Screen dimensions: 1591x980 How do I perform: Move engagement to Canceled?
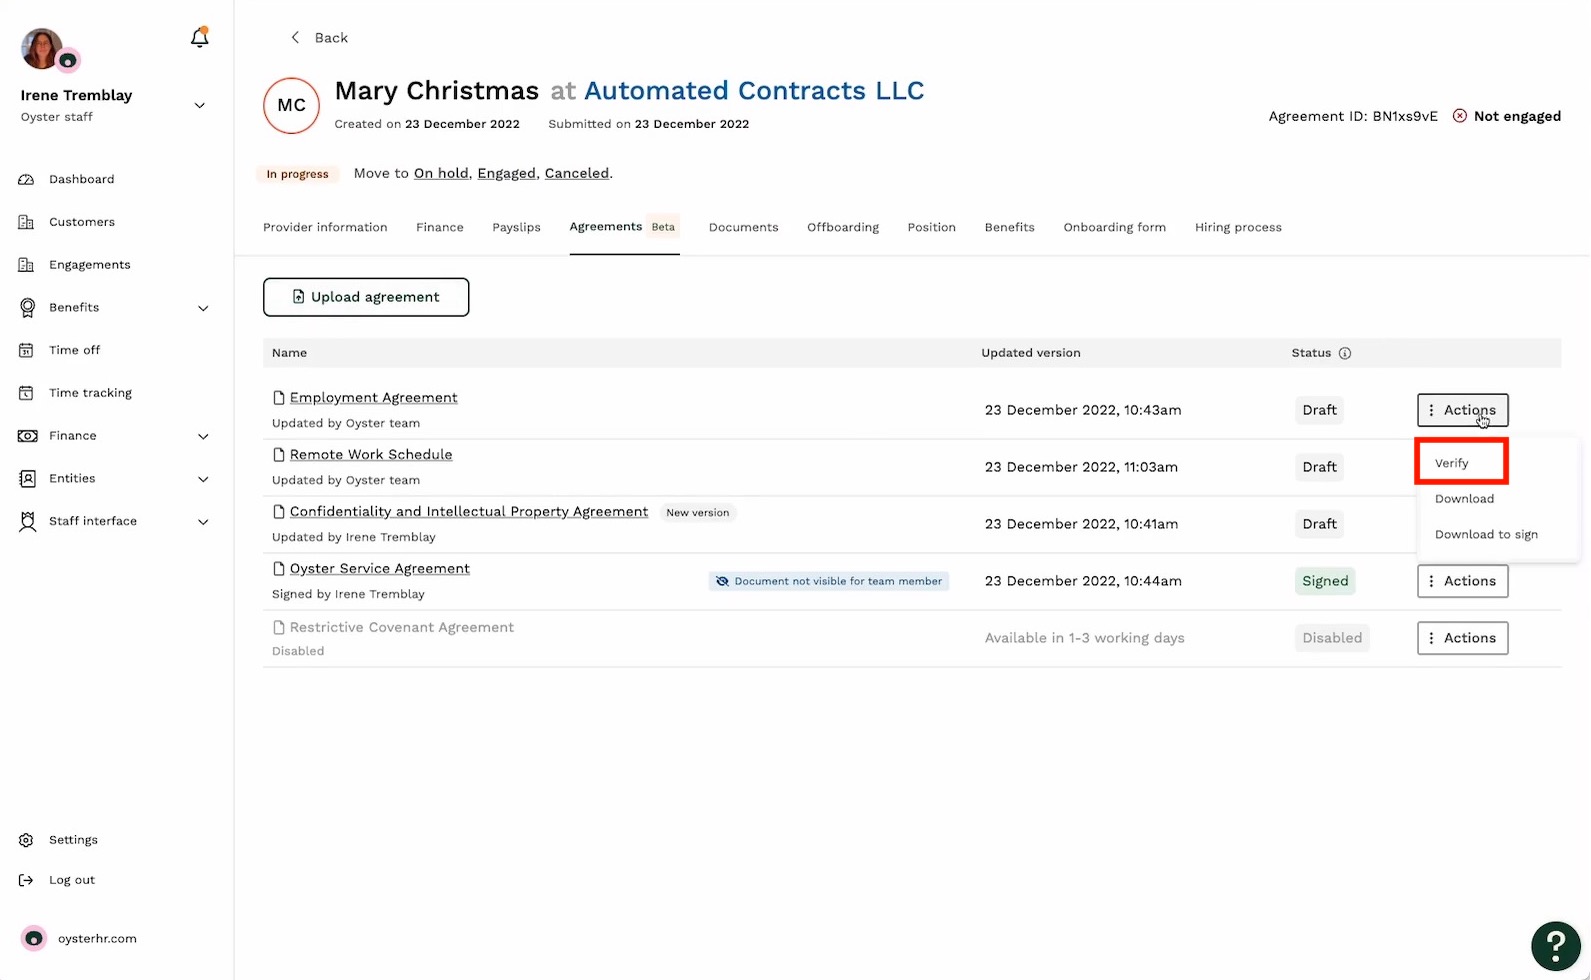tap(577, 173)
